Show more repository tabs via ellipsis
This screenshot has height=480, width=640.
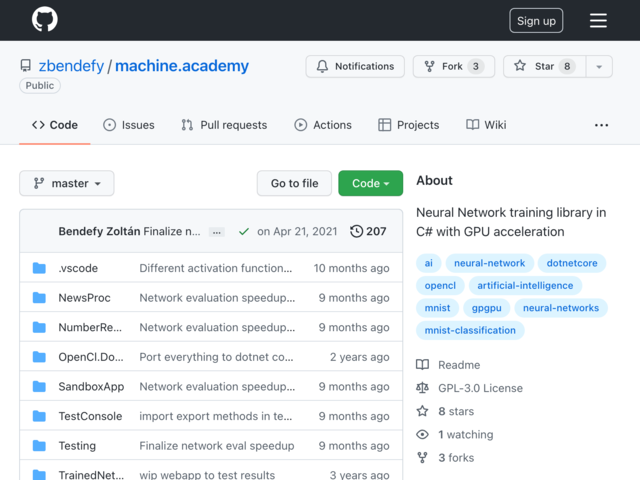[601, 125]
